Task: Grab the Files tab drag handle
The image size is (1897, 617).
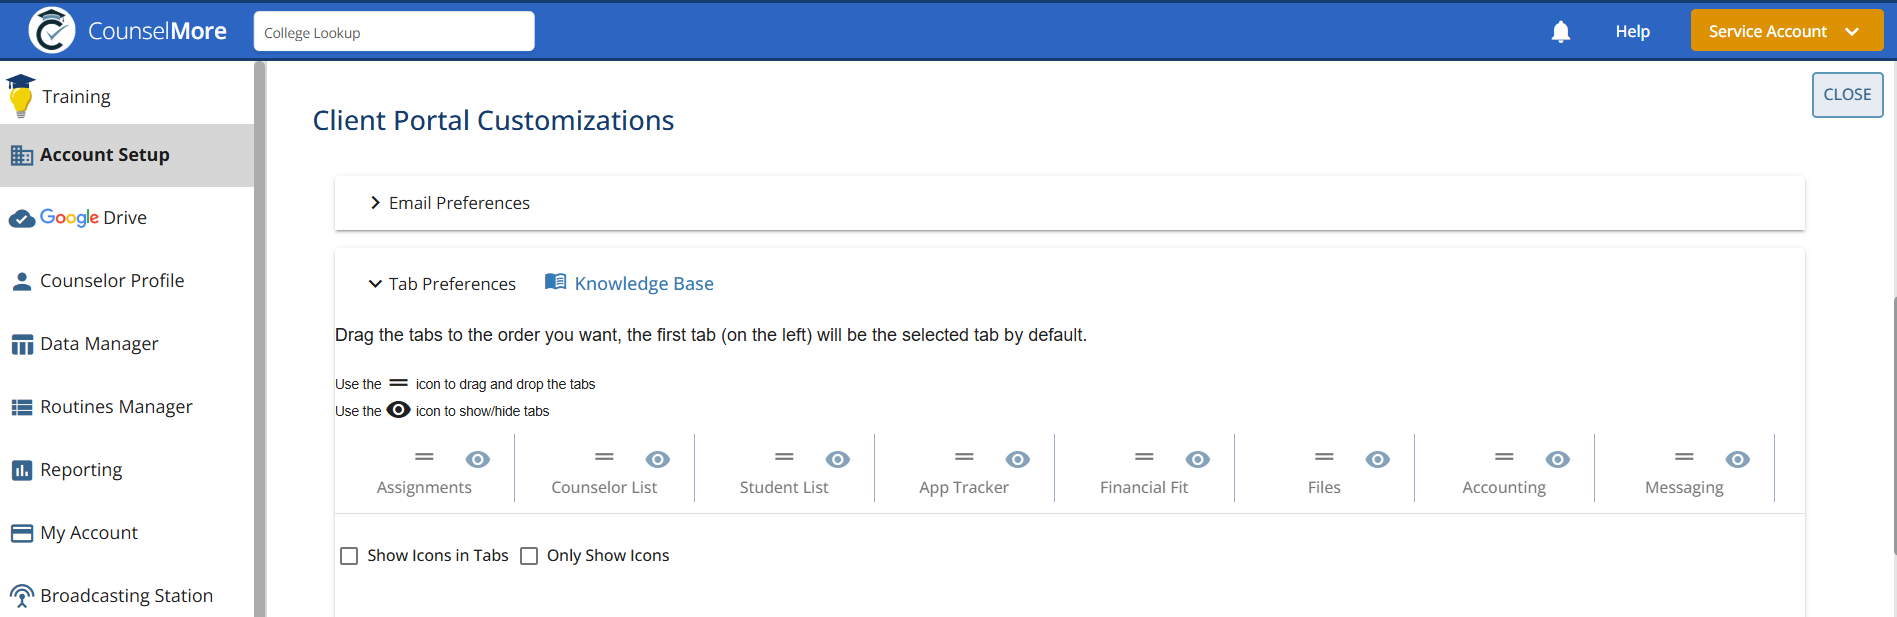Action: click(x=1324, y=457)
